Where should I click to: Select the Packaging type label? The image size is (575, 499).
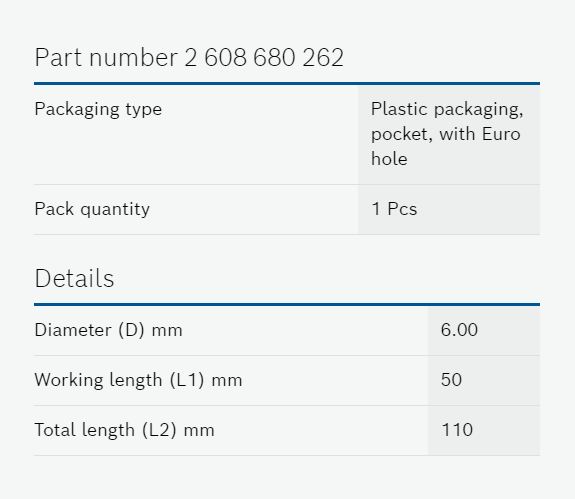click(x=98, y=109)
